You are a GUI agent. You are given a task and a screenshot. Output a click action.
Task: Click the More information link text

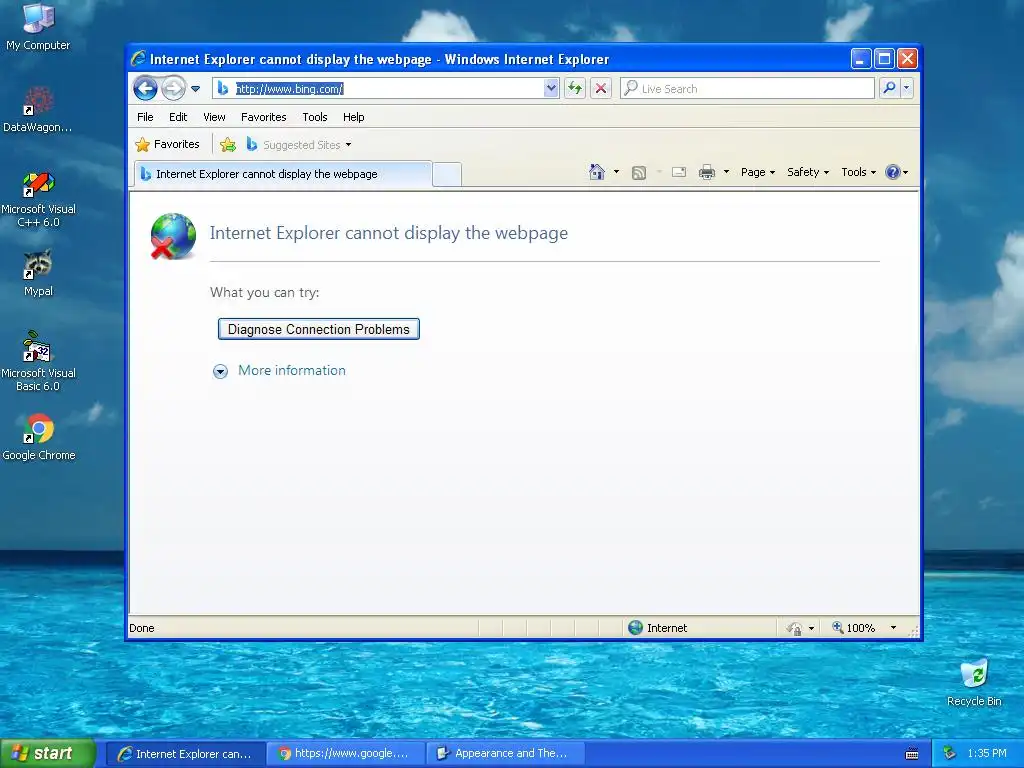(x=292, y=370)
